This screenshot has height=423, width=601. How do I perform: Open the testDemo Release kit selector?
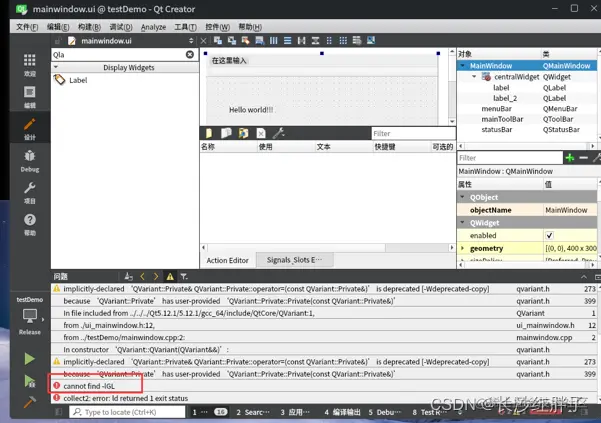tap(30, 316)
